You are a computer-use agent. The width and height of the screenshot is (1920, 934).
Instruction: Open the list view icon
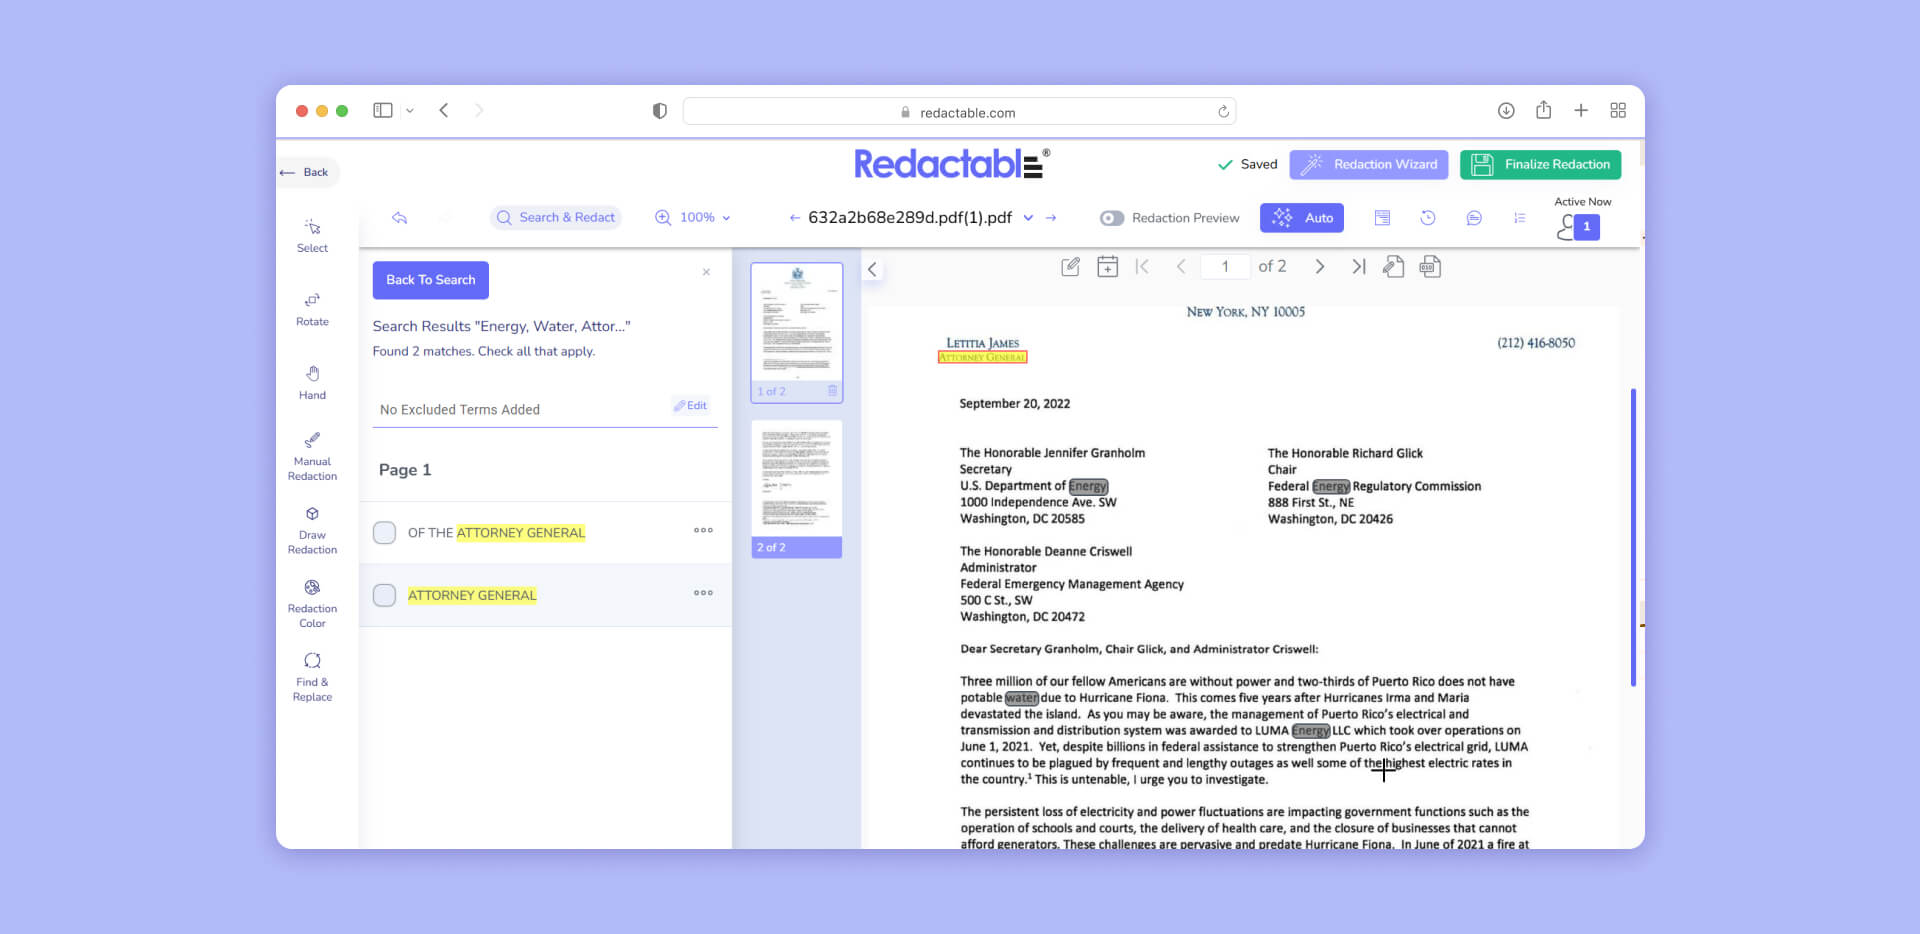click(1519, 218)
